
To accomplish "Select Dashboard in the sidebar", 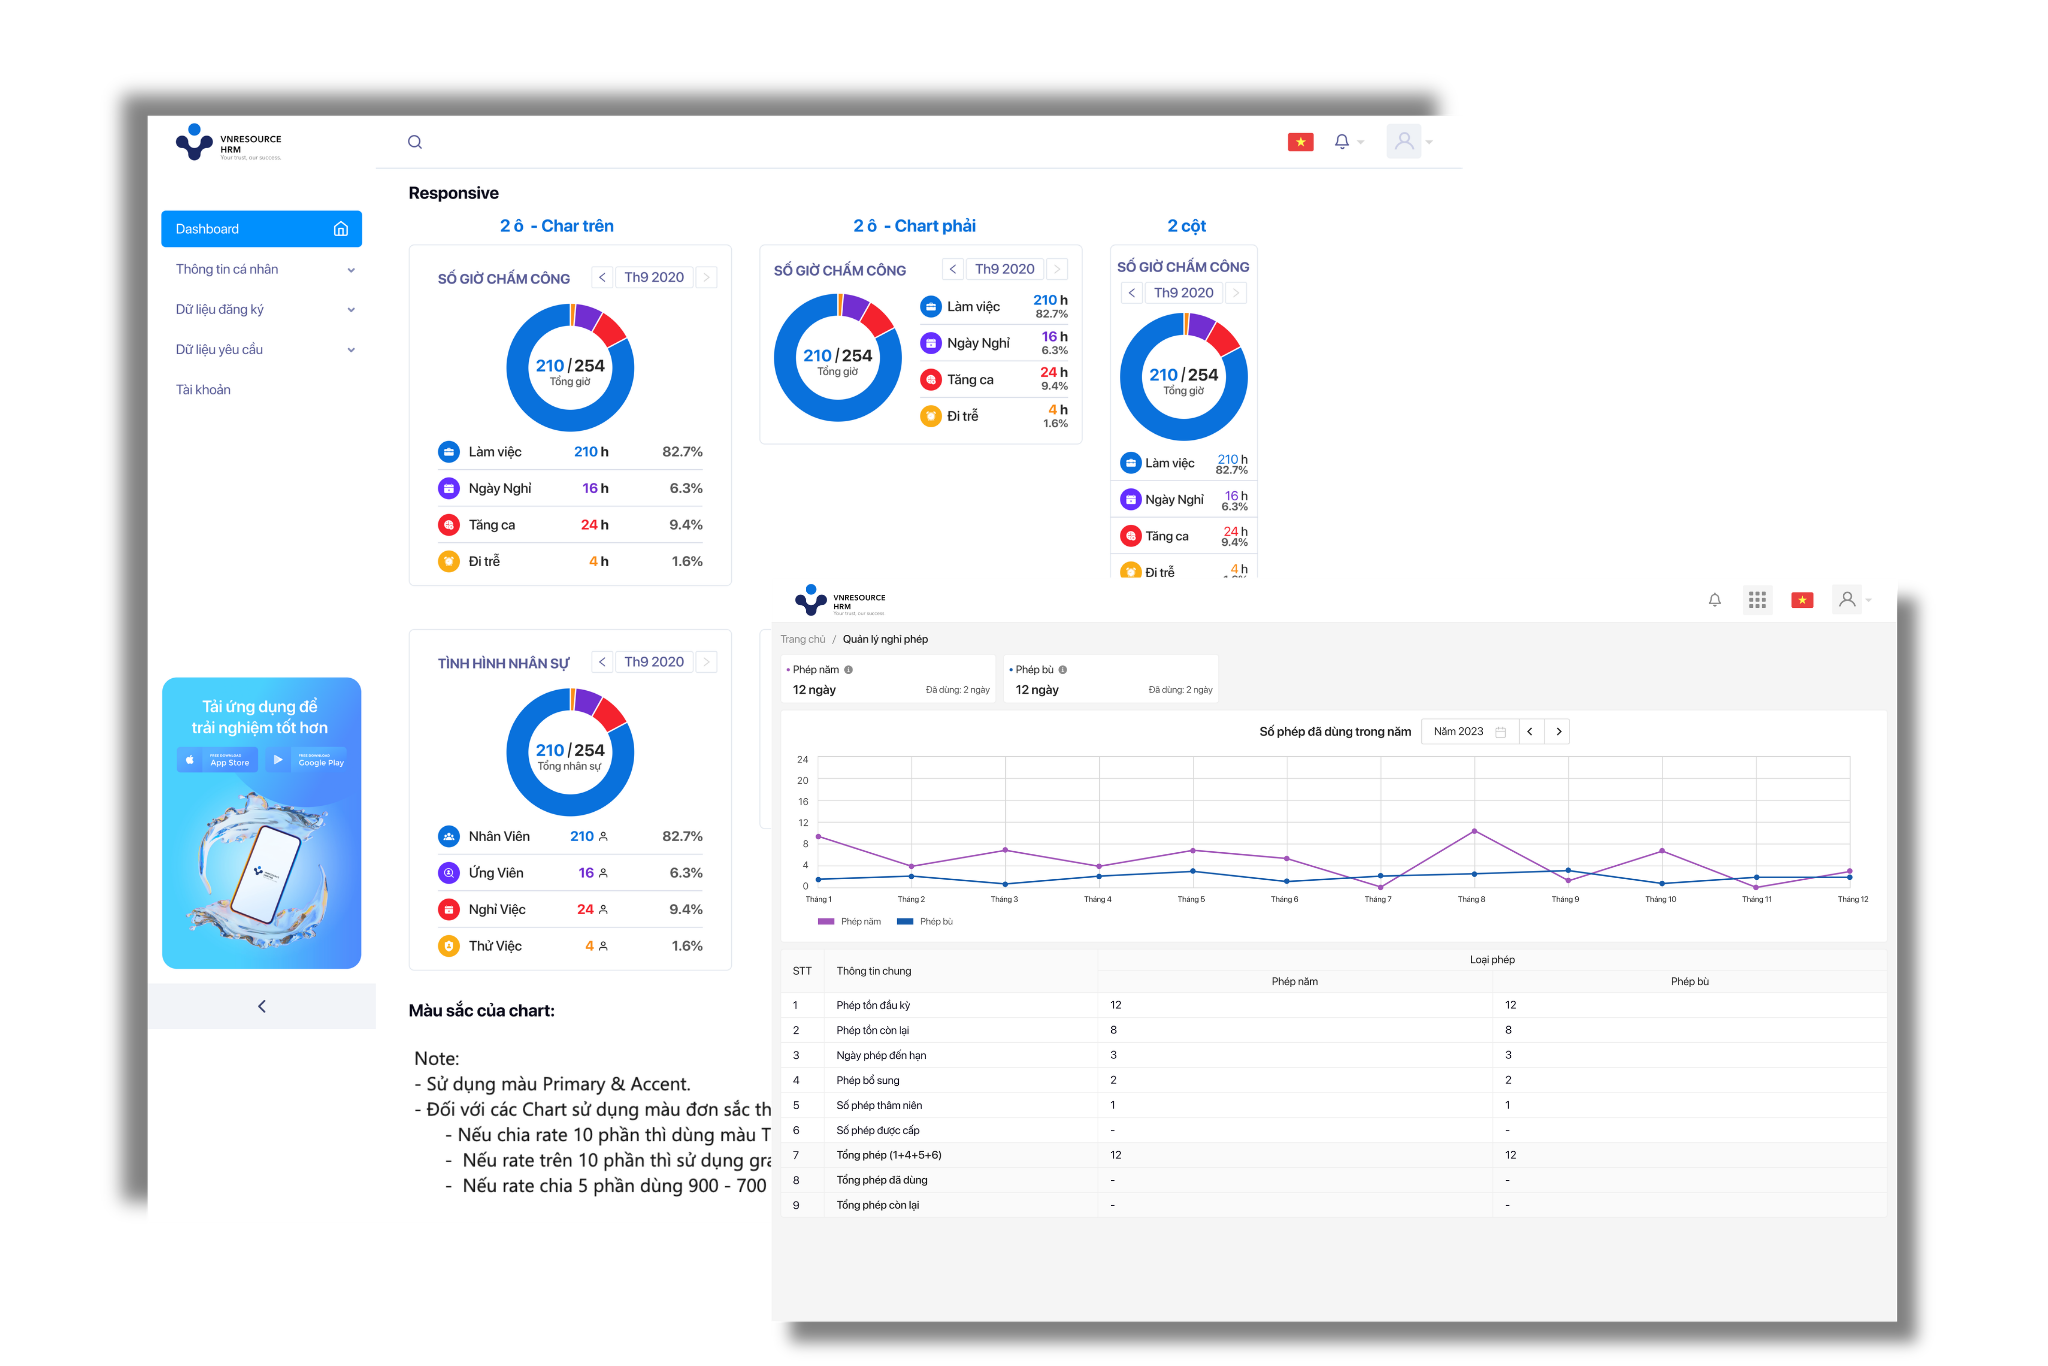I will [261, 229].
